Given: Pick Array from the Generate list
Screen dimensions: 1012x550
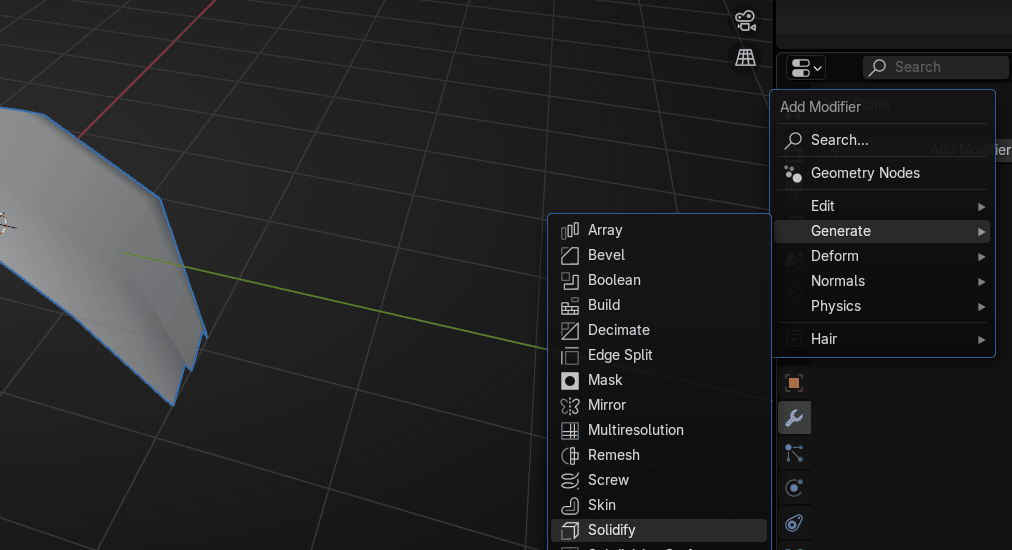Looking at the screenshot, I should tap(605, 230).
